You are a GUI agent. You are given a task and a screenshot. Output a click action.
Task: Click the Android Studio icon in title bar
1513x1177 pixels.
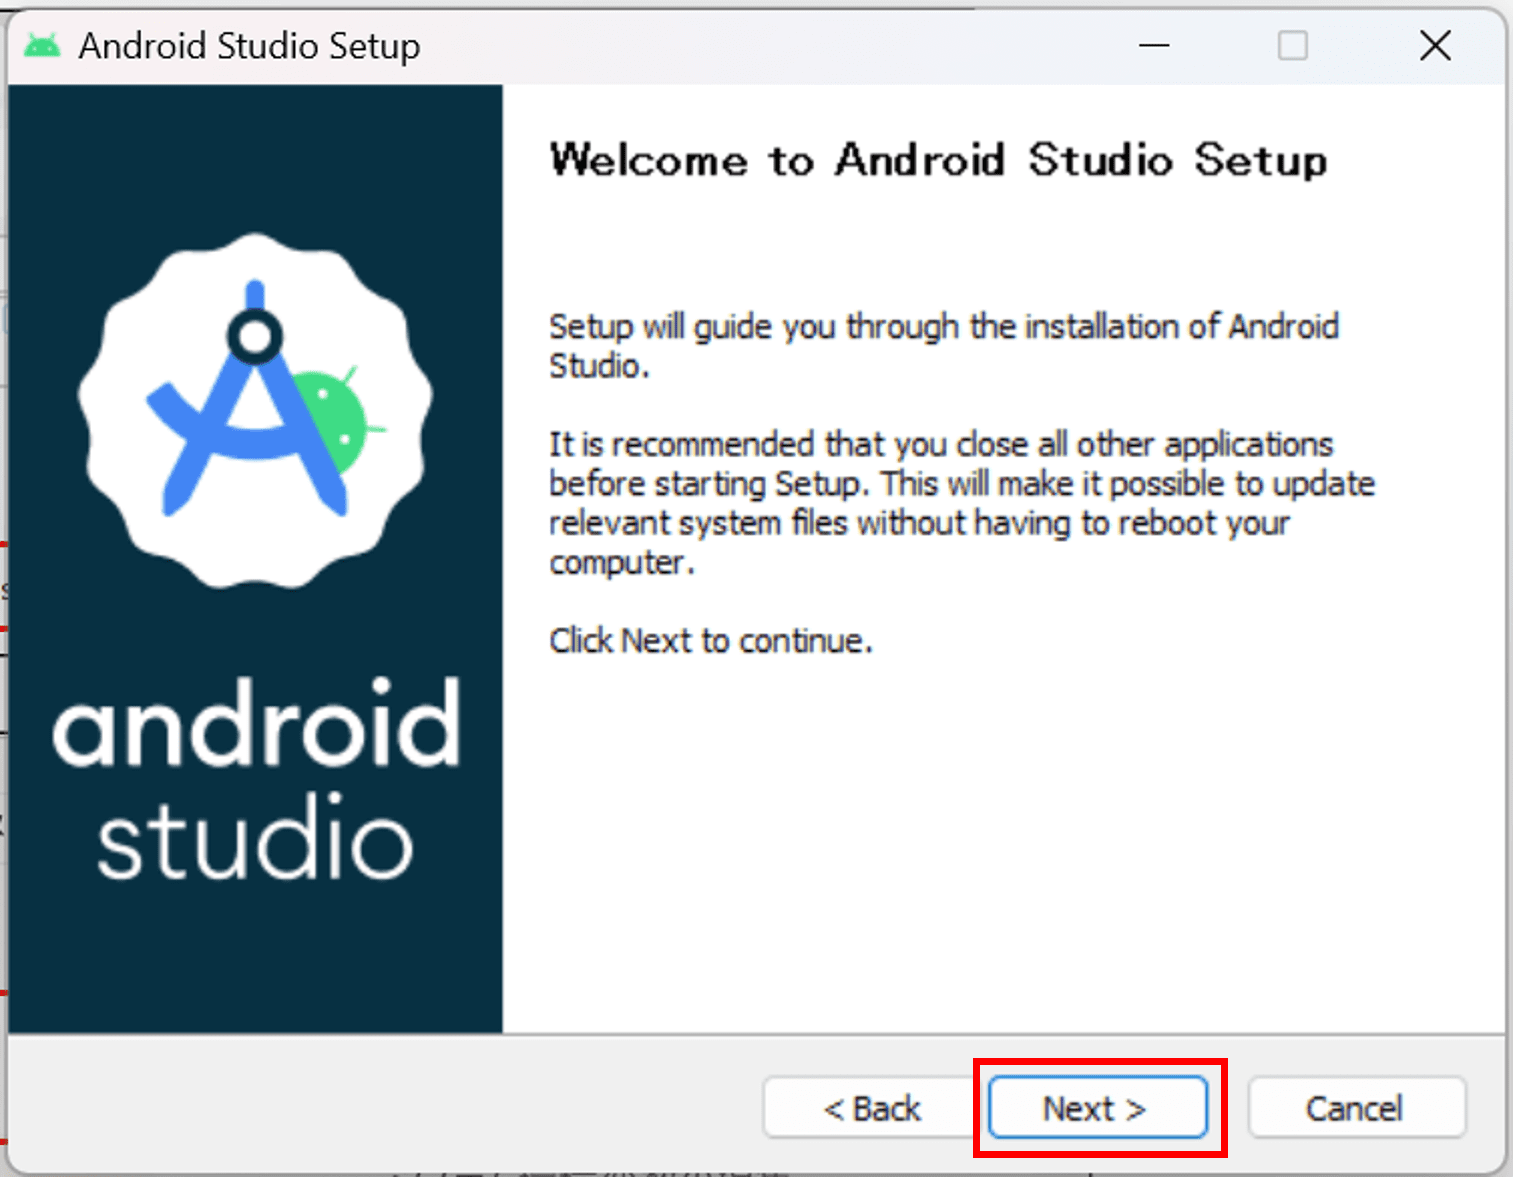[42, 45]
